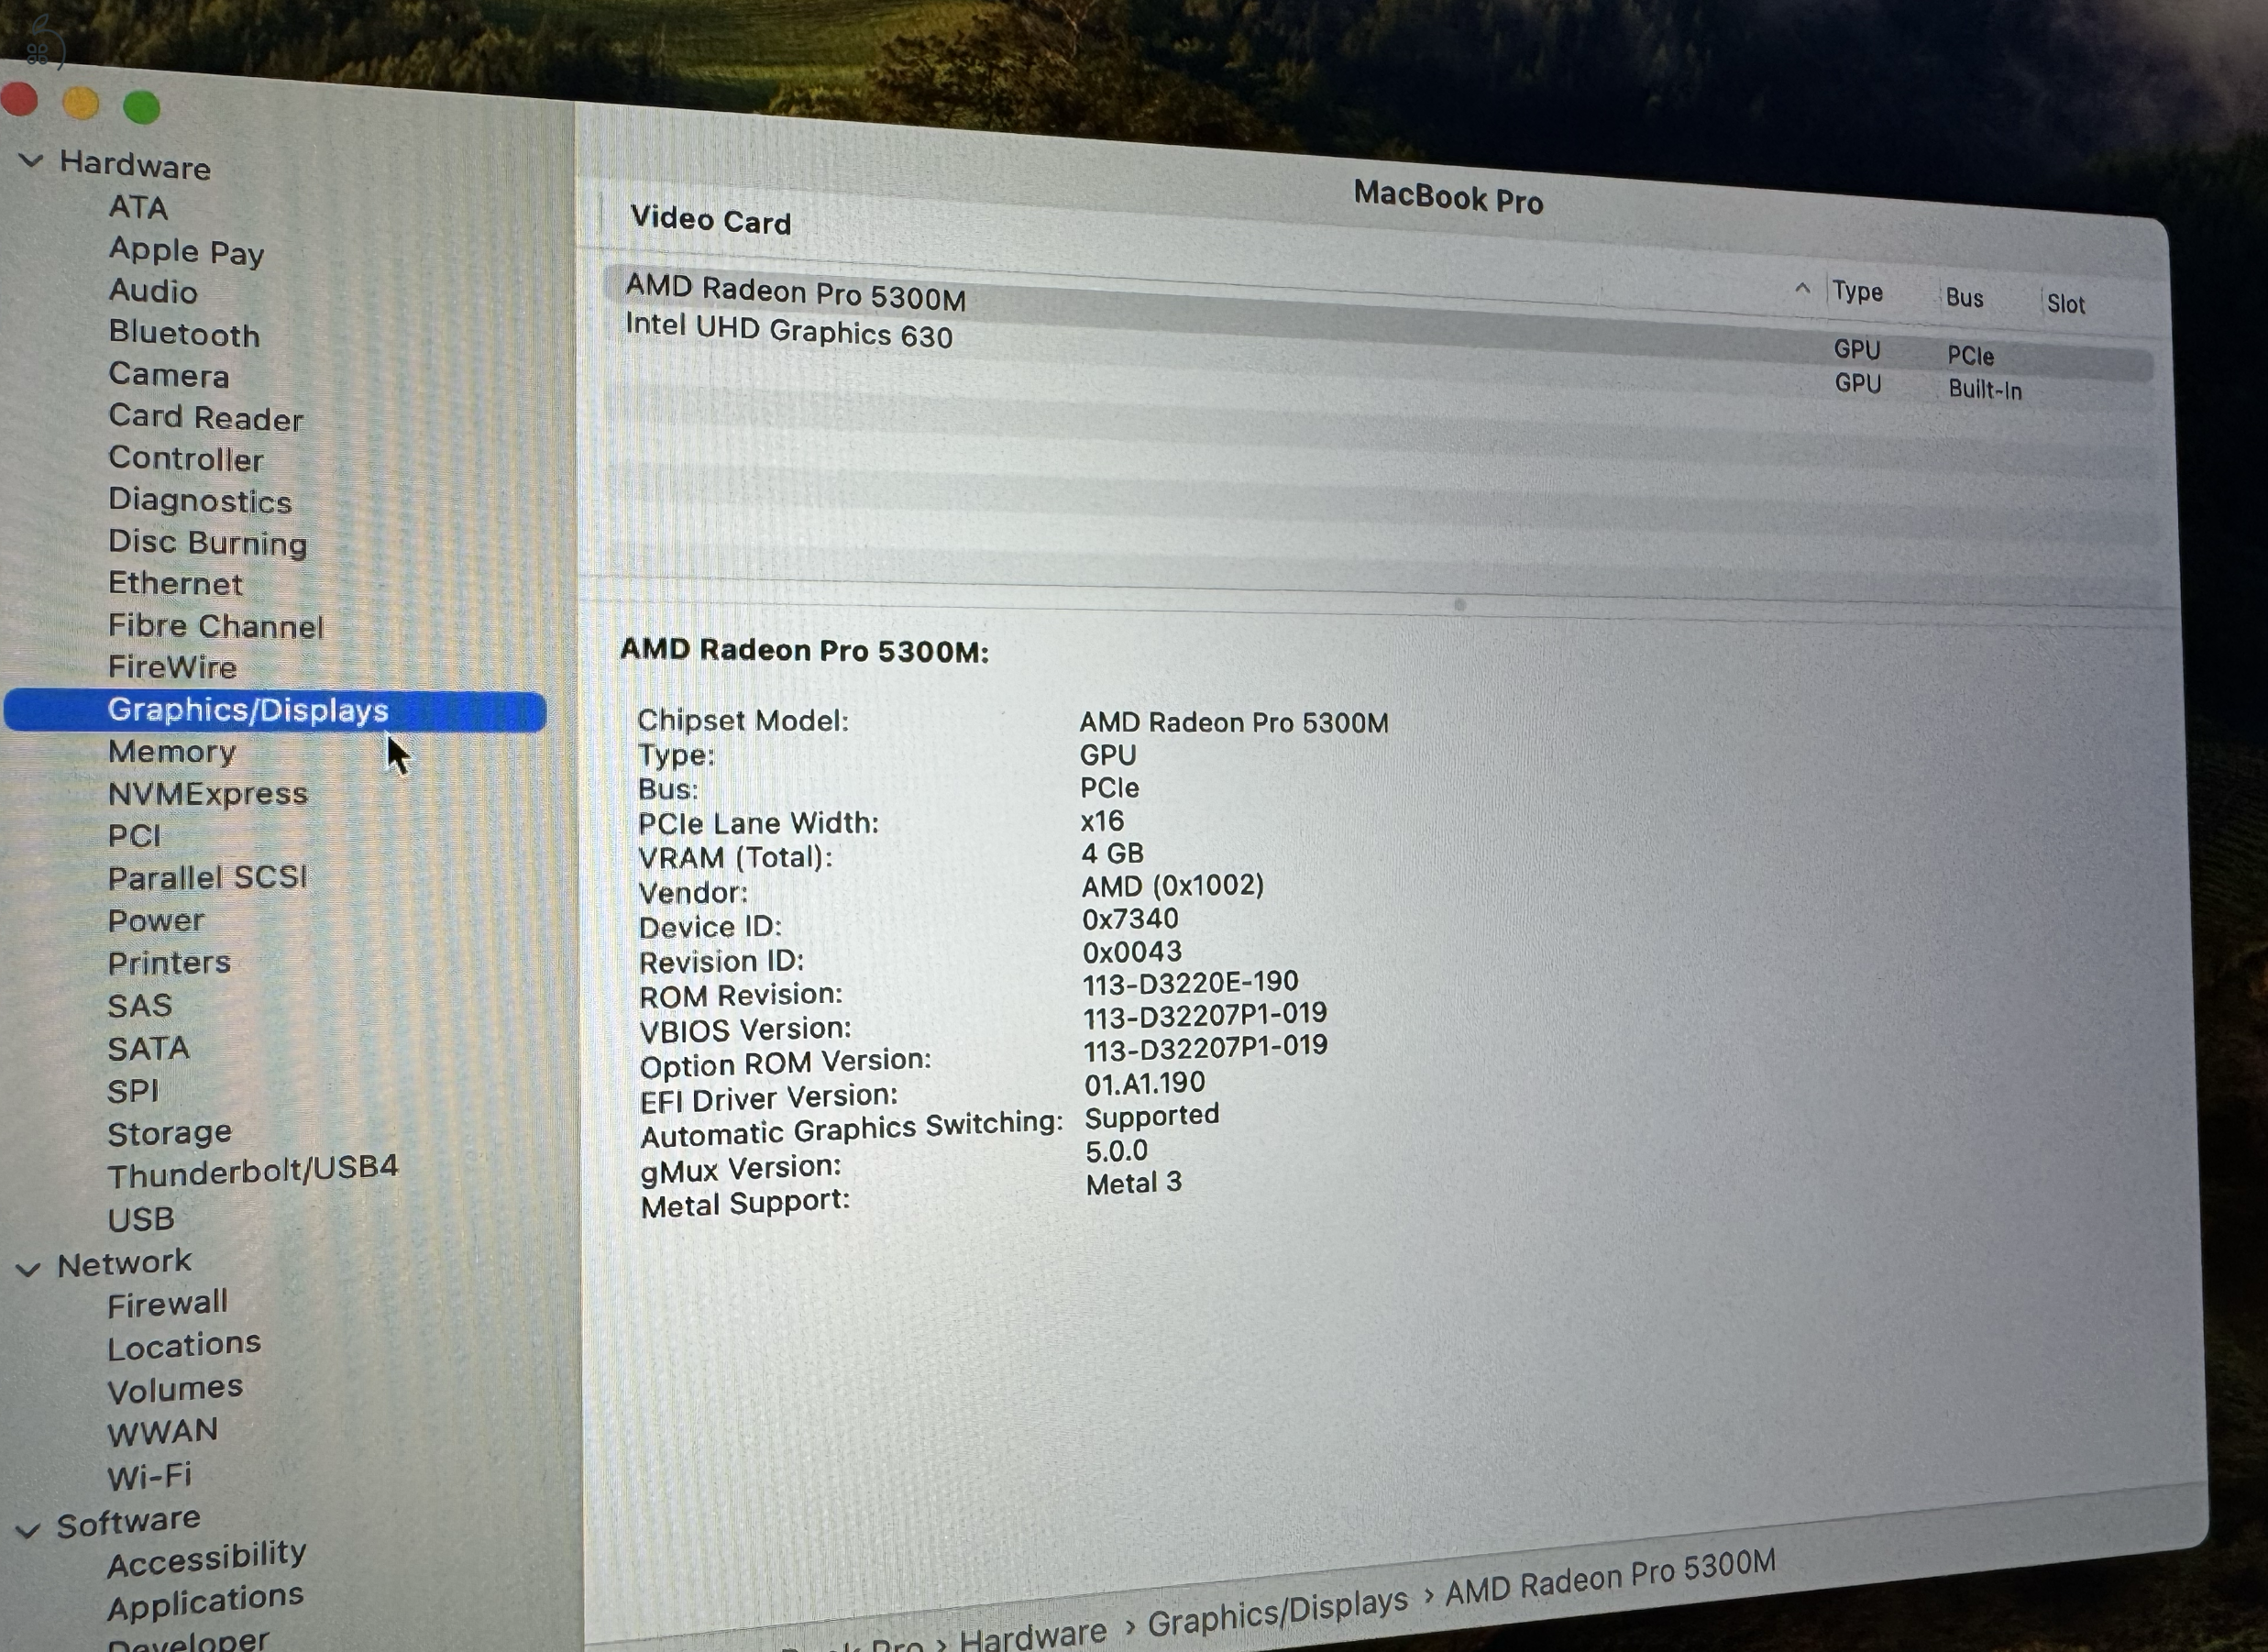Select PCI in the sidebar

(x=134, y=835)
